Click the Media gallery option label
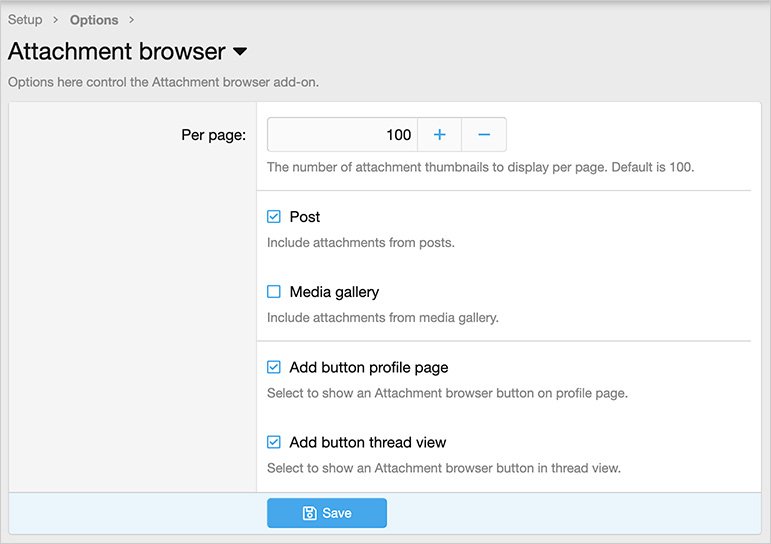Image resolution: width=771 pixels, height=544 pixels. pyautogui.click(x=334, y=292)
